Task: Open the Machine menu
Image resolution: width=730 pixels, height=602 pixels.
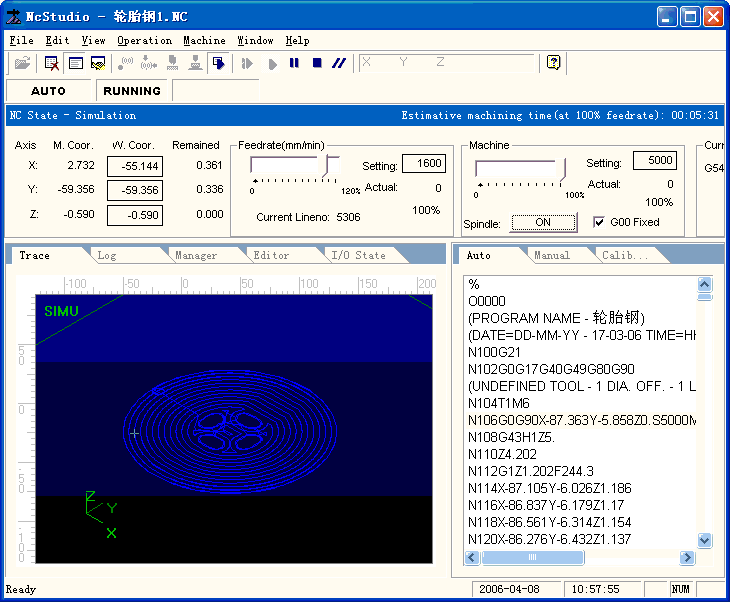Action: (x=204, y=41)
